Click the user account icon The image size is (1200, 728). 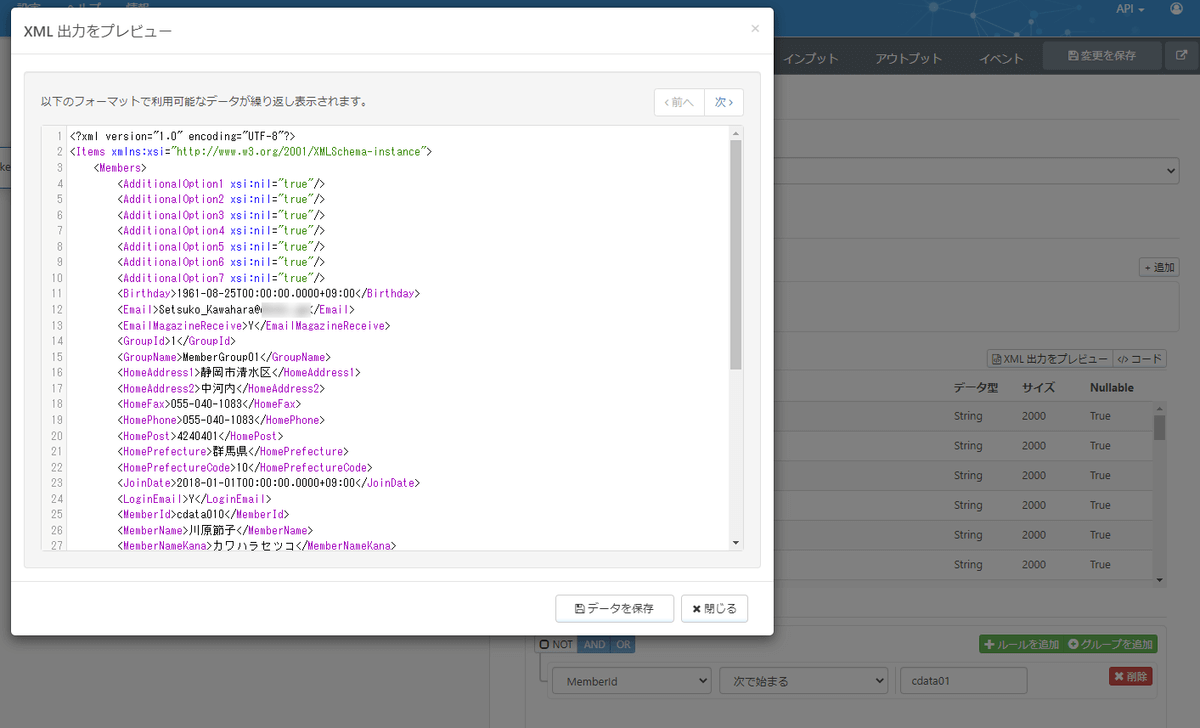[1176, 9]
